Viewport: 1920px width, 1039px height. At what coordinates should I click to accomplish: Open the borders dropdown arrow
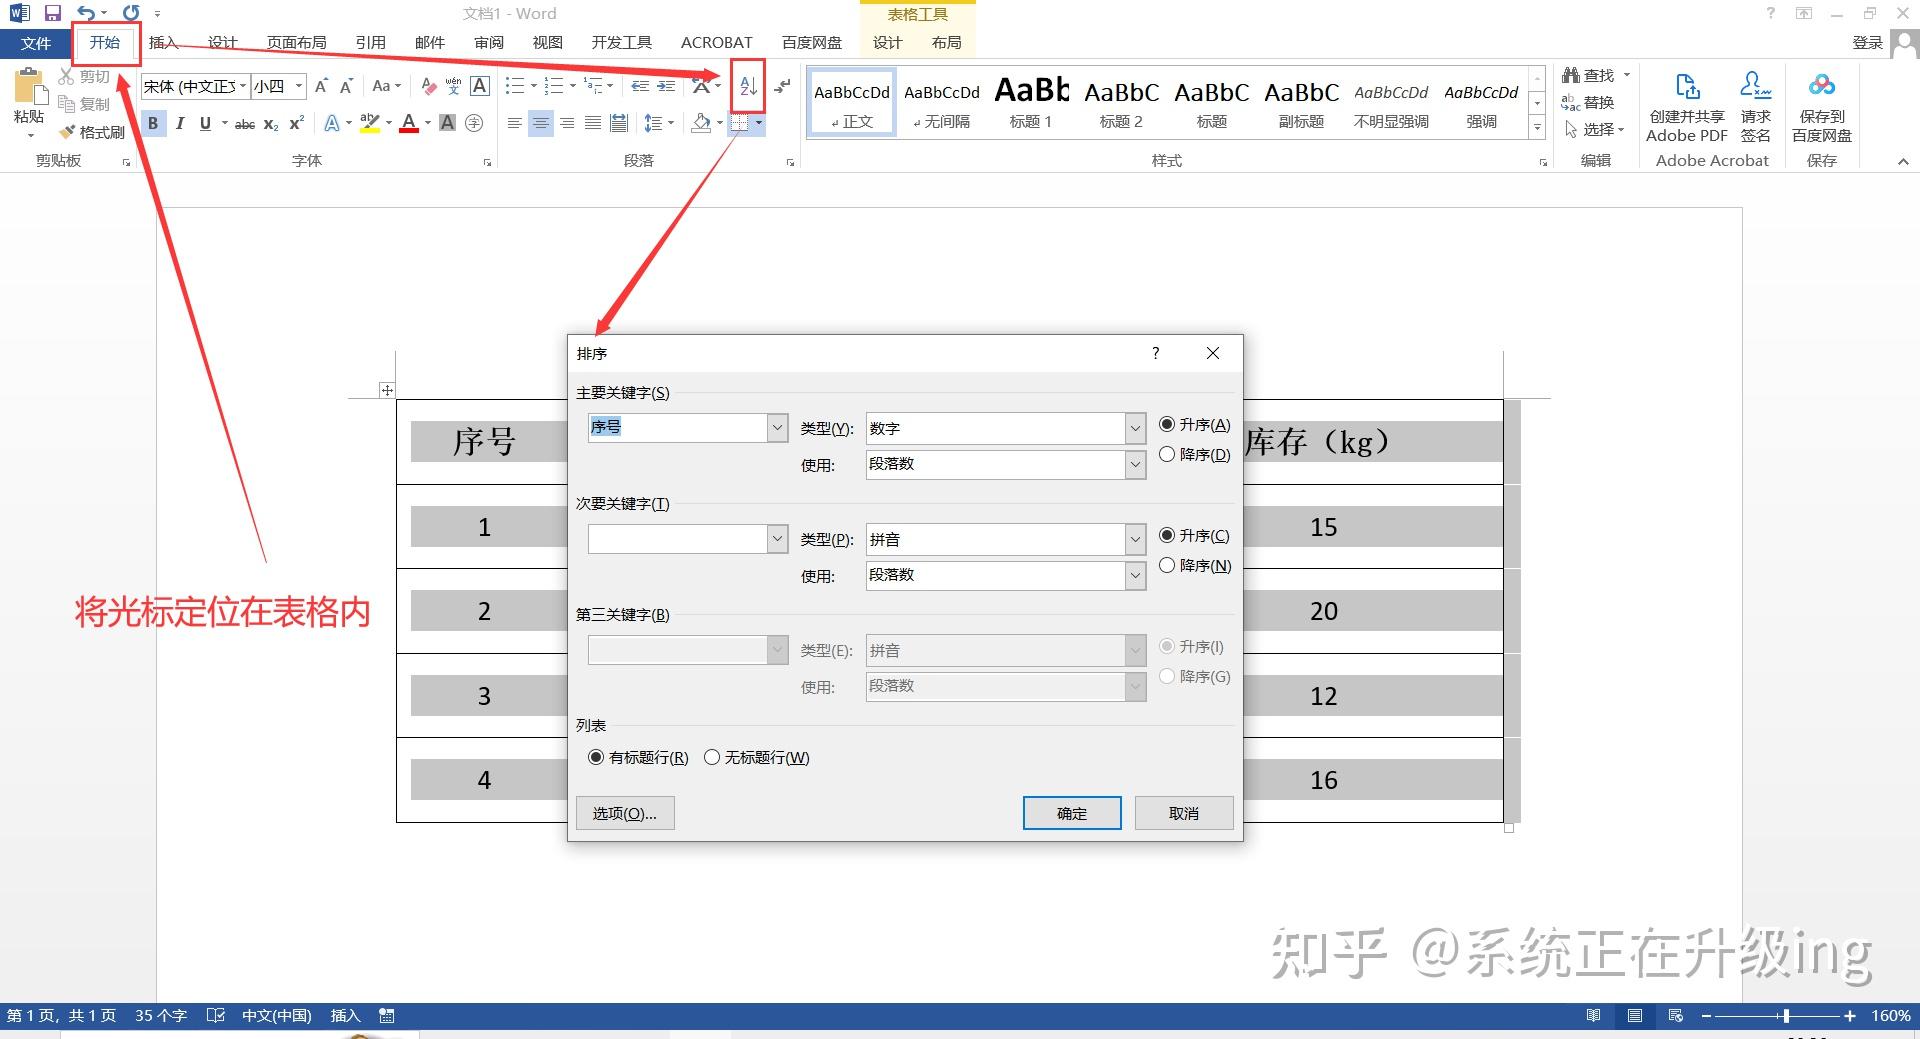point(759,123)
